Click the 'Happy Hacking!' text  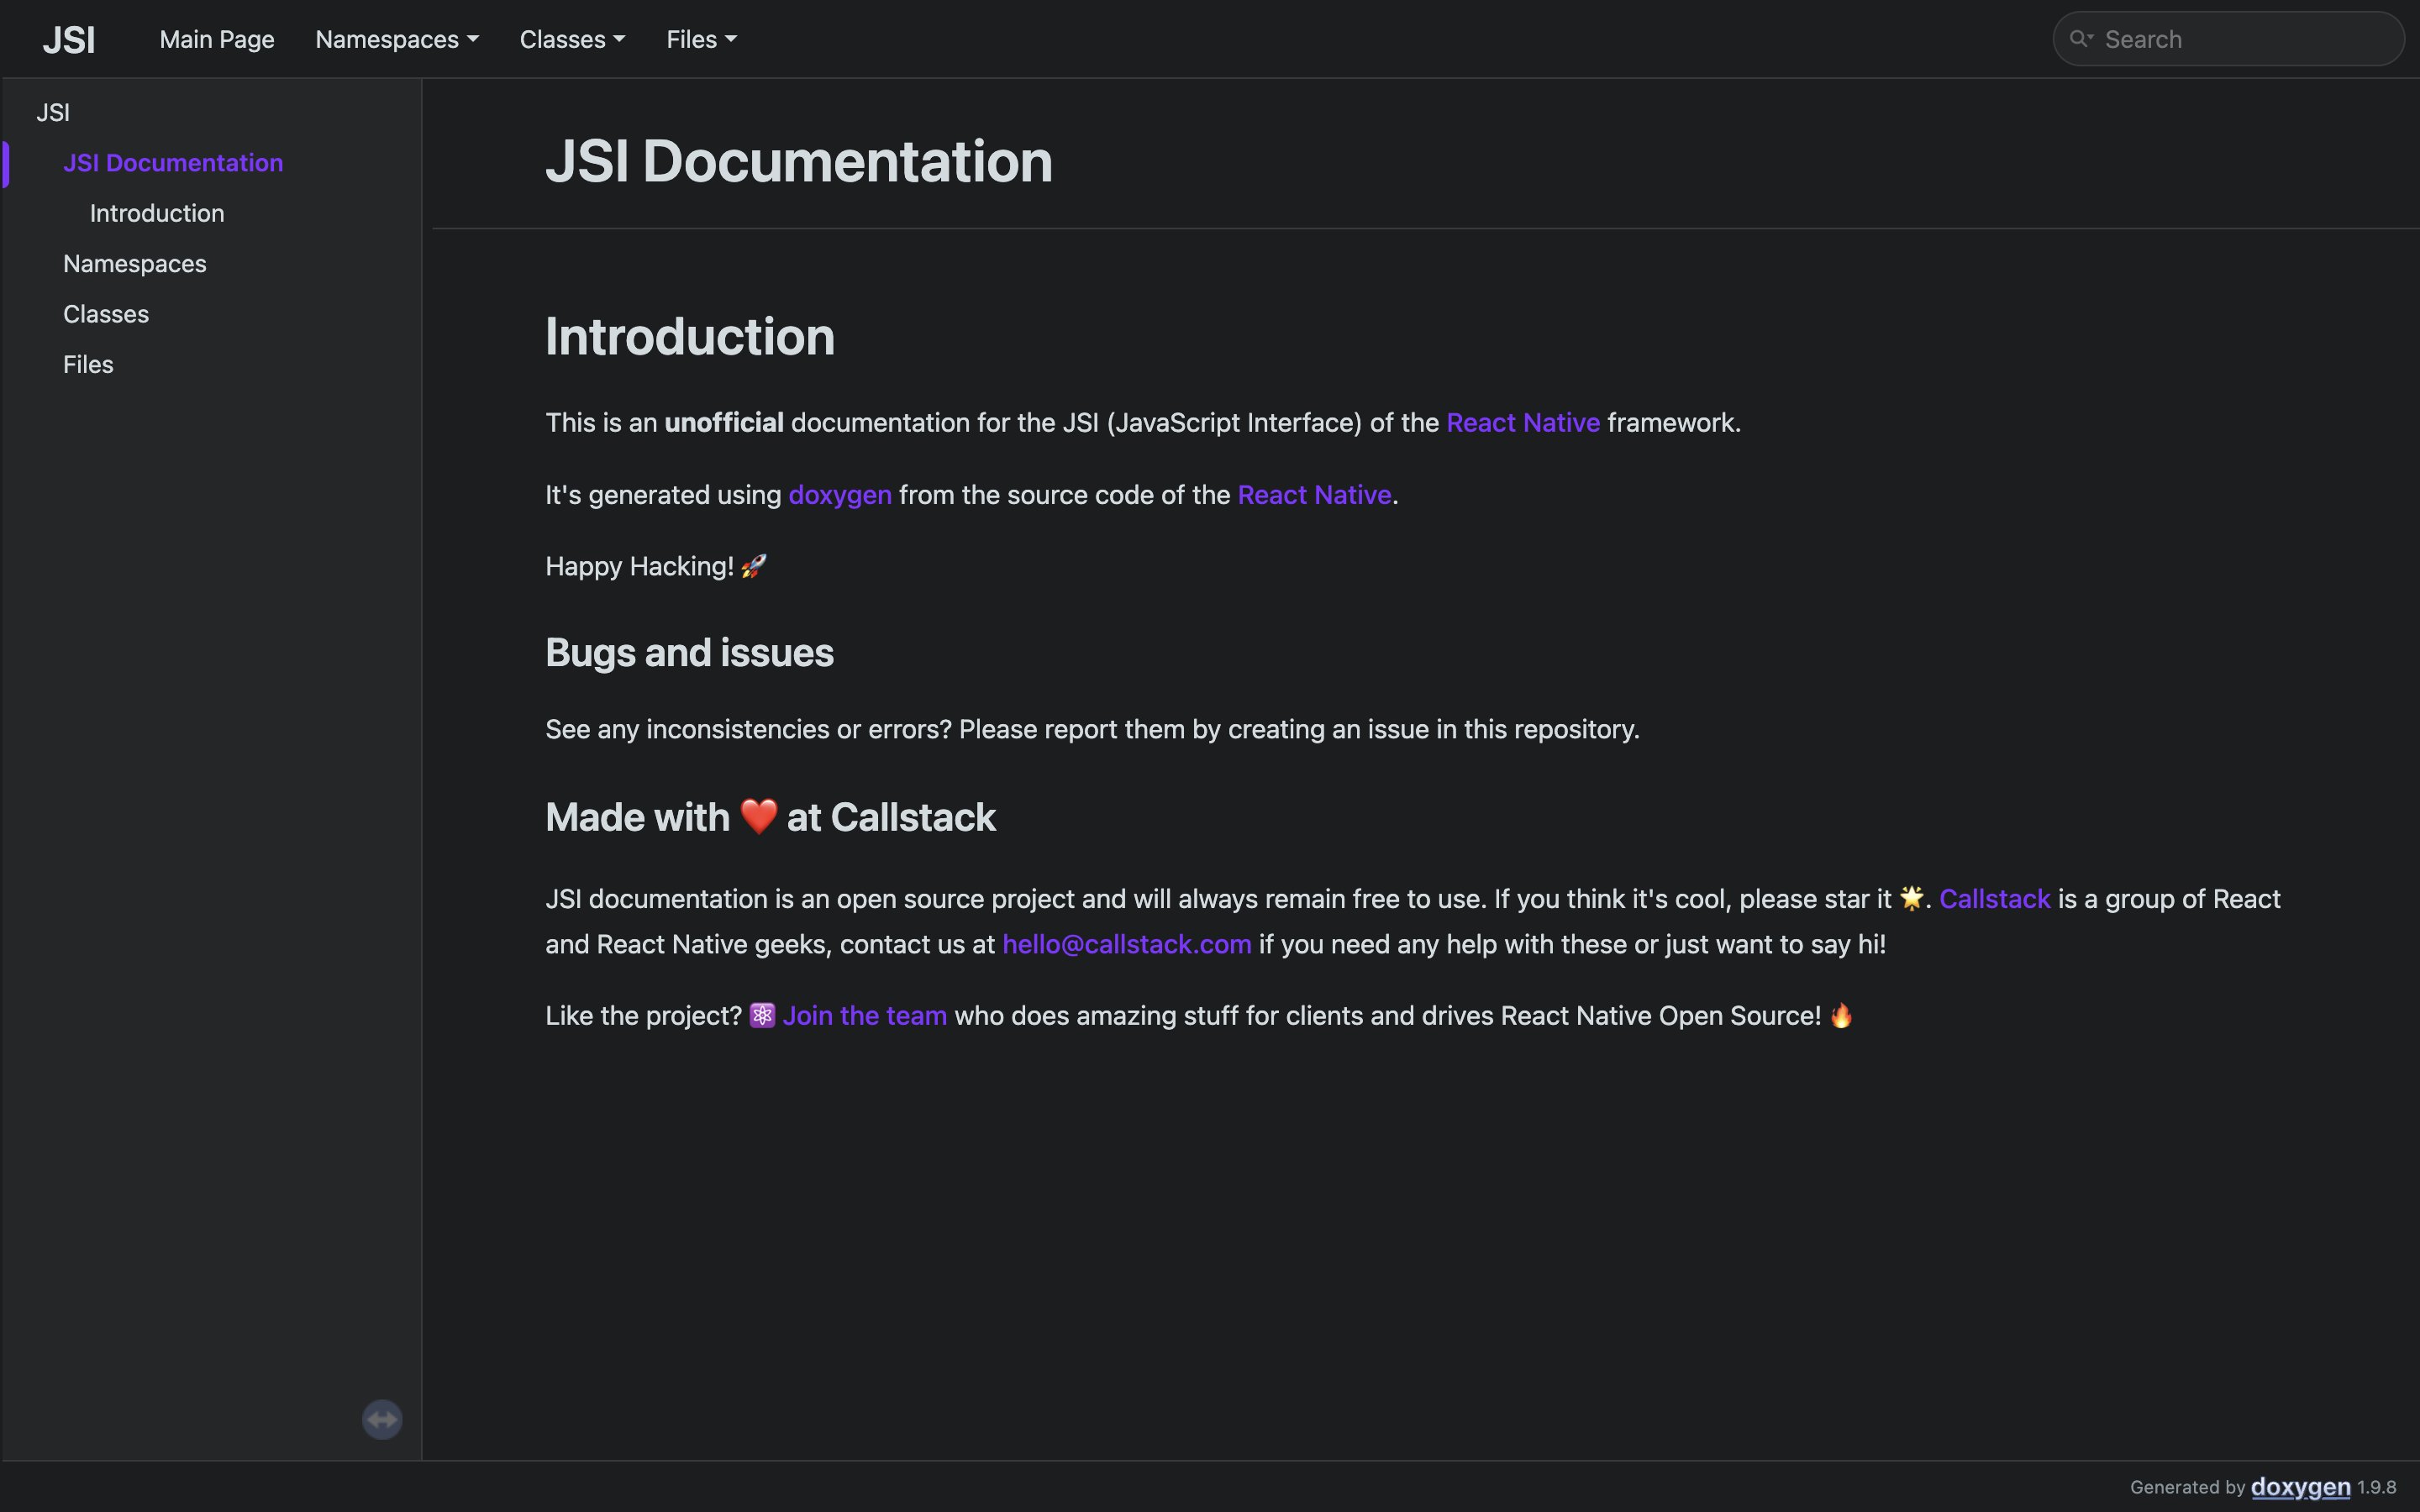click(x=640, y=567)
